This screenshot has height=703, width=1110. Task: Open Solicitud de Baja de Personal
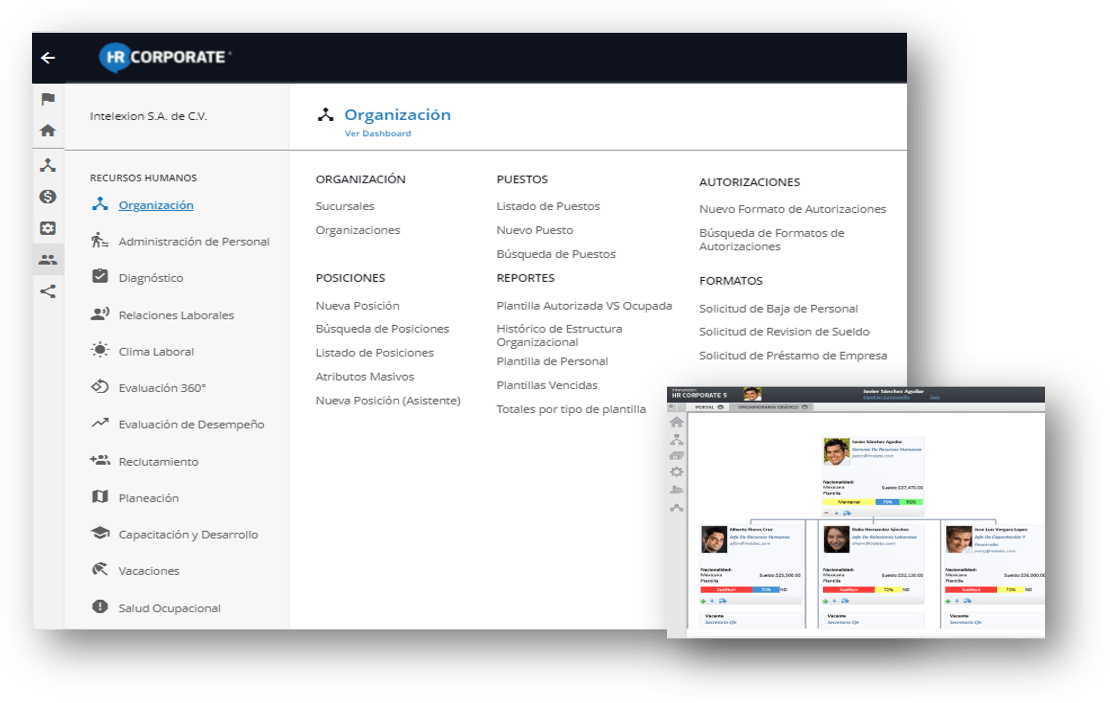coord(778,309)
